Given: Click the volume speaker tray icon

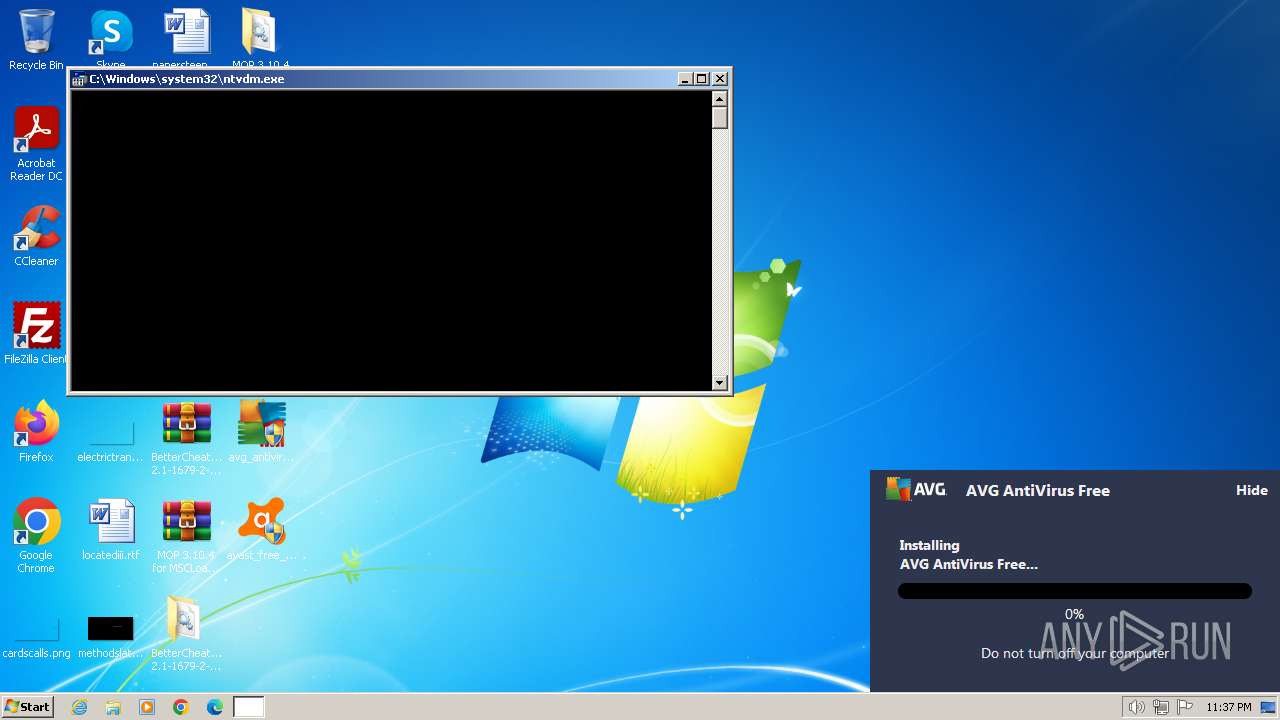Looking at the screenshot, I should tap(1136, 707).
